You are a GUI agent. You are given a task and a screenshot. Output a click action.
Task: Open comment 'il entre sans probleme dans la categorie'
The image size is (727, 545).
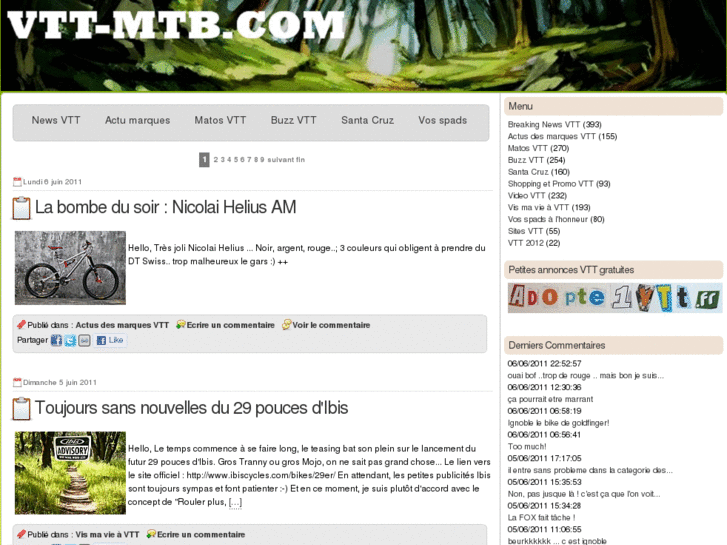[590, 470]
